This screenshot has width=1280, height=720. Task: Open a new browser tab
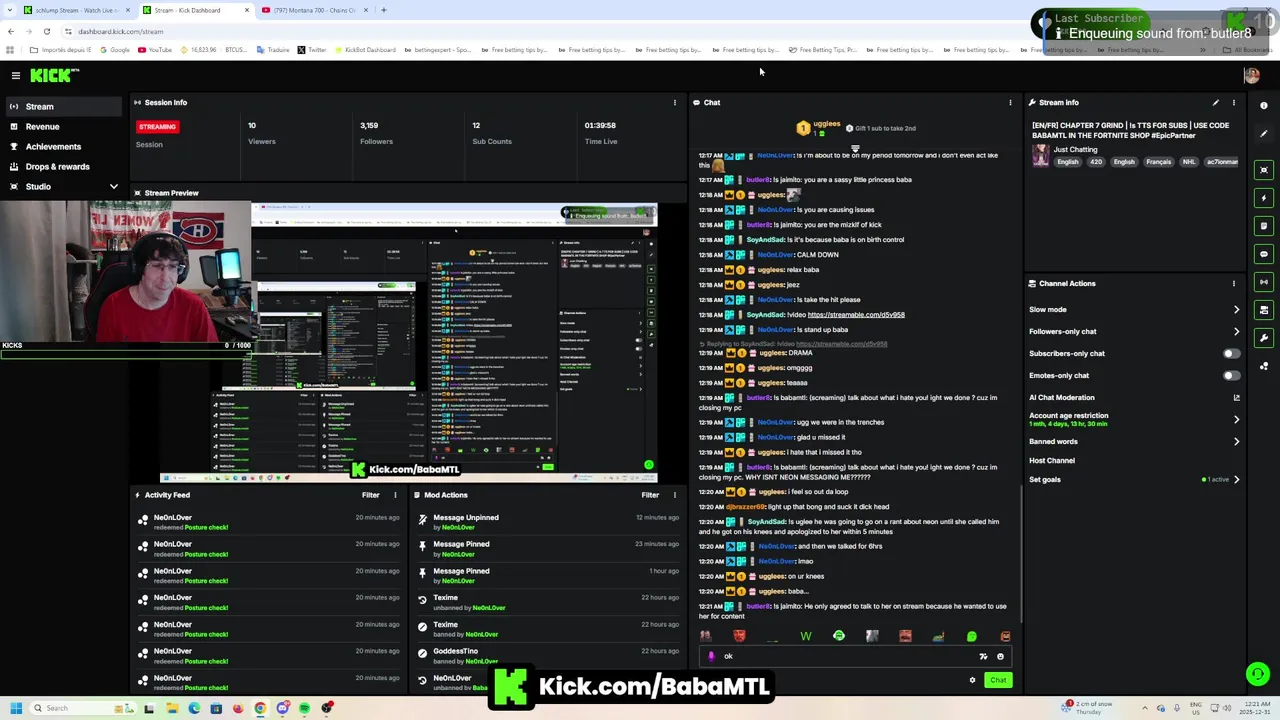pos(384,10)
